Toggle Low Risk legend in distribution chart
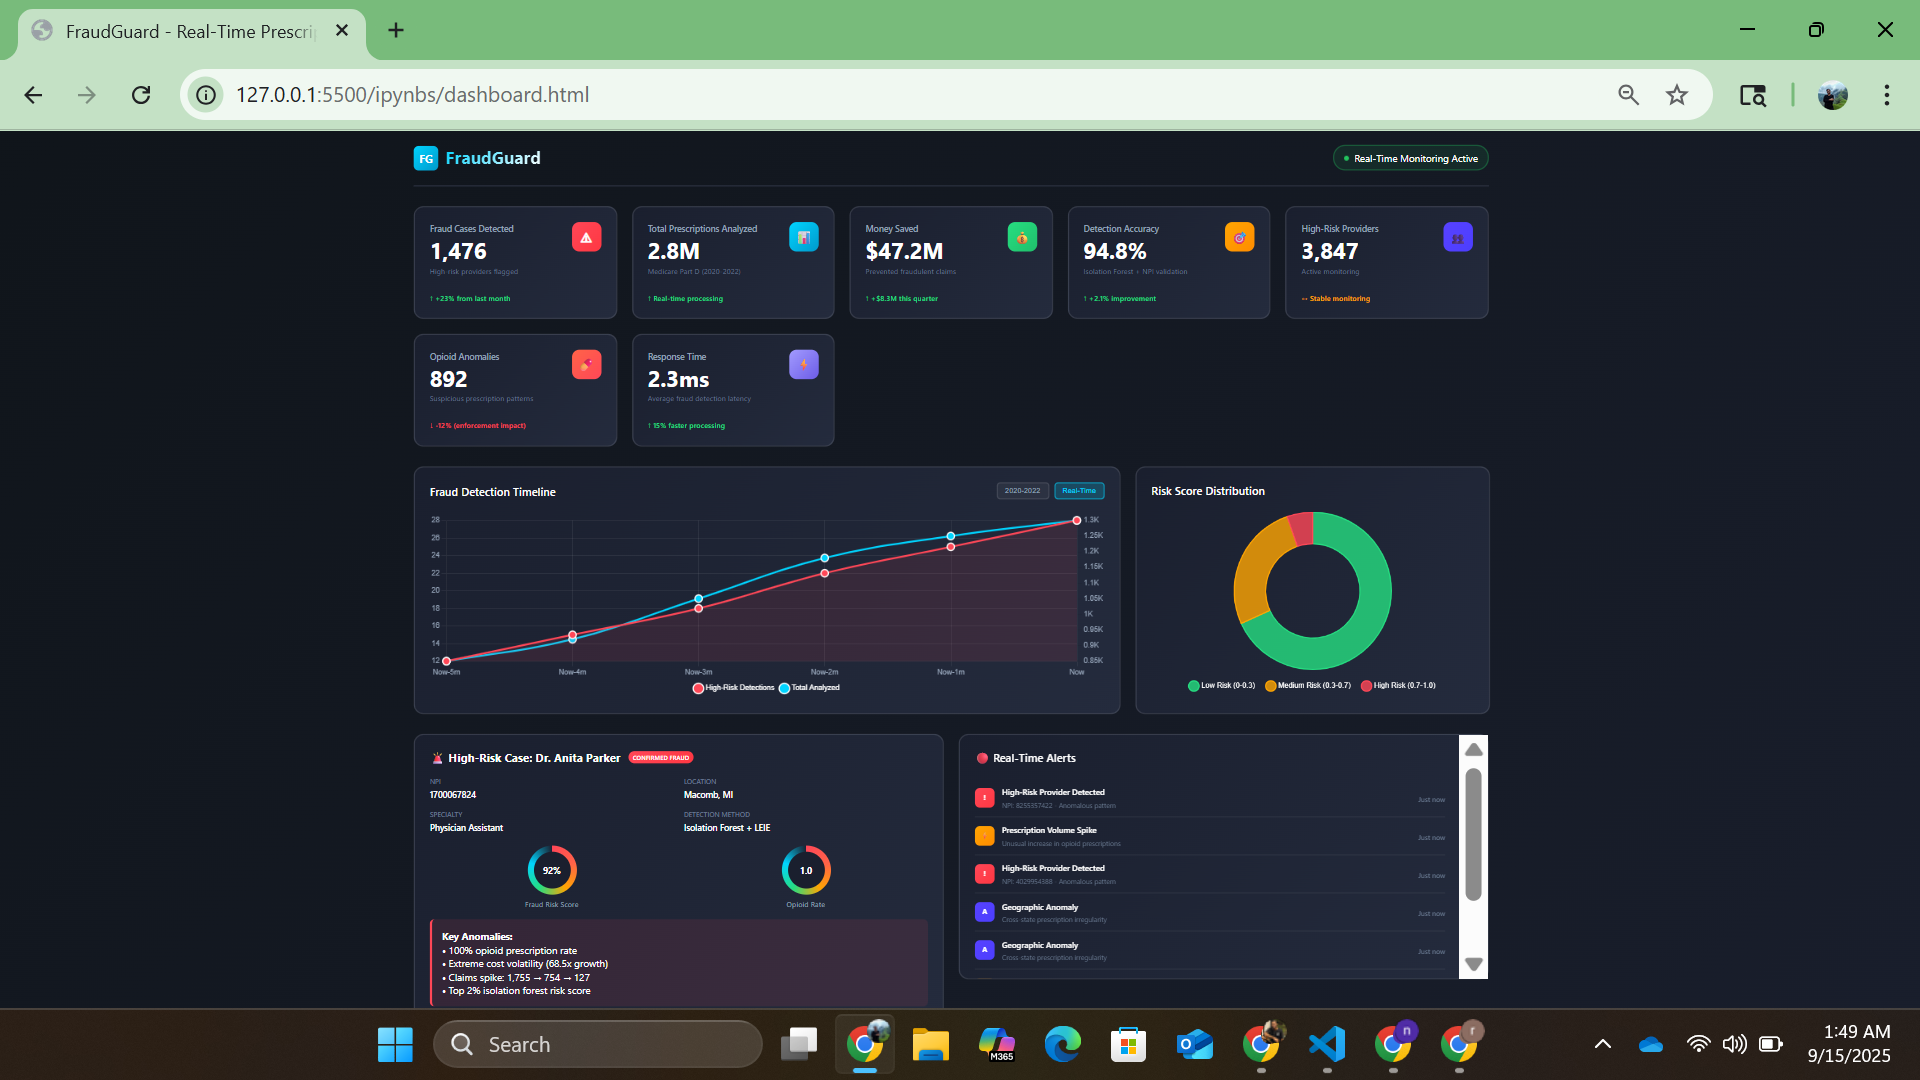Image resolution: width=1920 pixels, height=1080 pixels. point(1221,686)
